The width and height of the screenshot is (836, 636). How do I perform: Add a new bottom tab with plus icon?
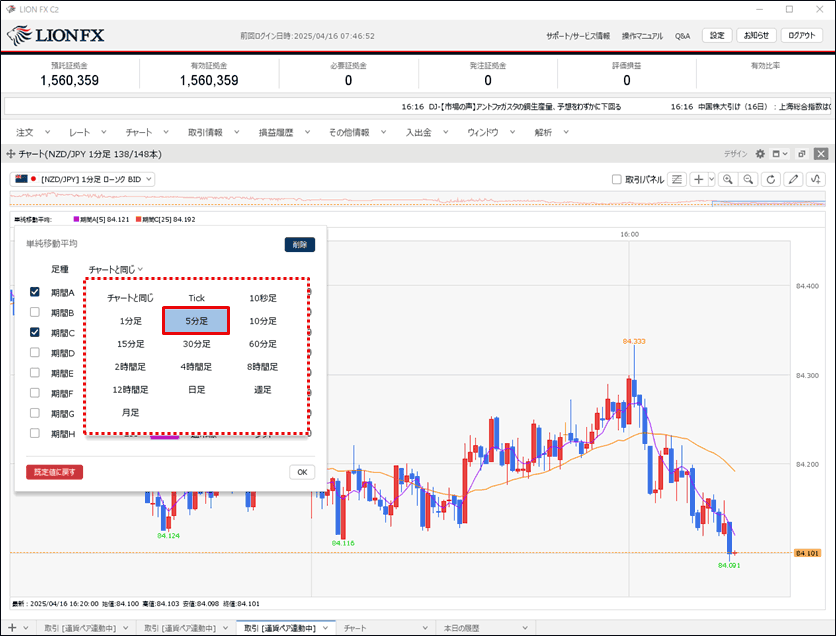click(12, 628)
